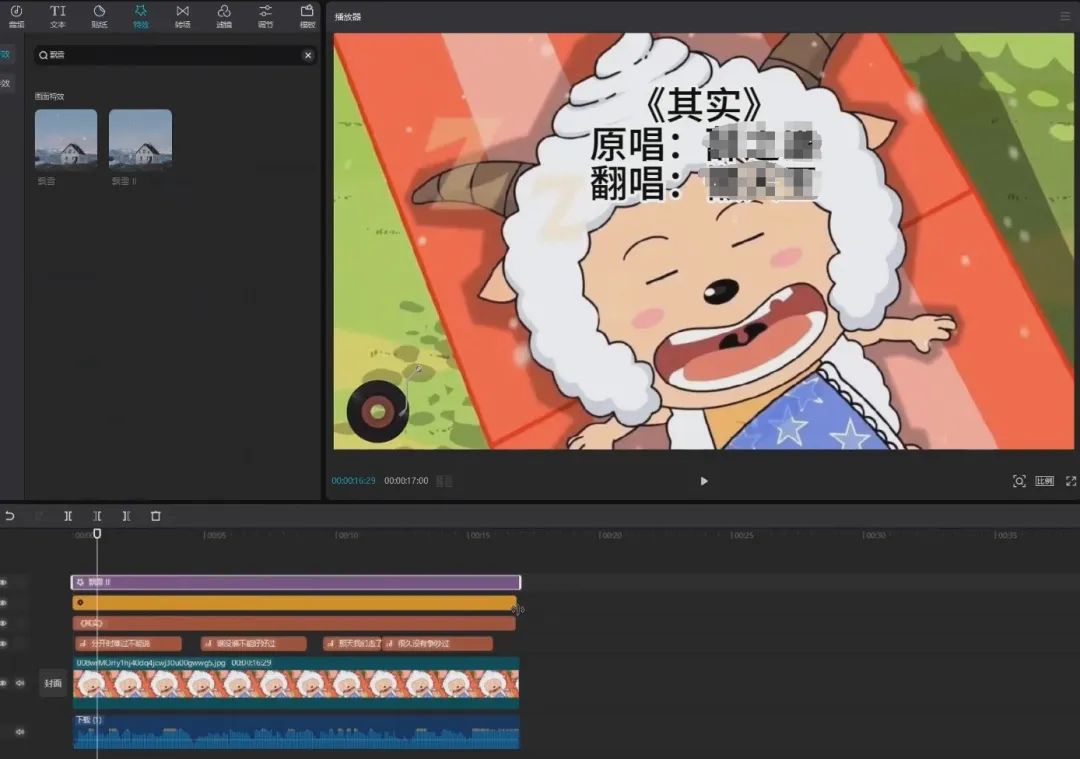Click the undo arrow in timeline toolbar
The height and width of the screenshot is (759, 1080).
point(10,516)
